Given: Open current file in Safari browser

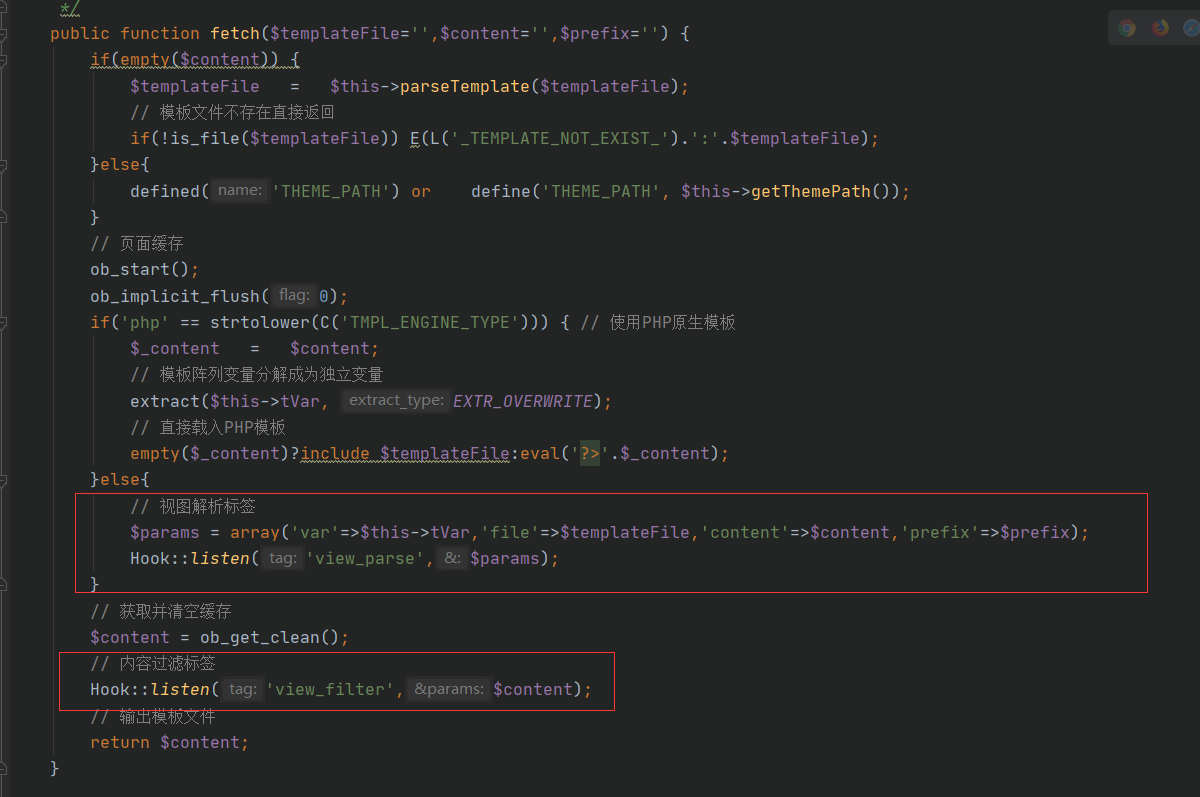Looking at the screenshot, I should (1192, 27).
